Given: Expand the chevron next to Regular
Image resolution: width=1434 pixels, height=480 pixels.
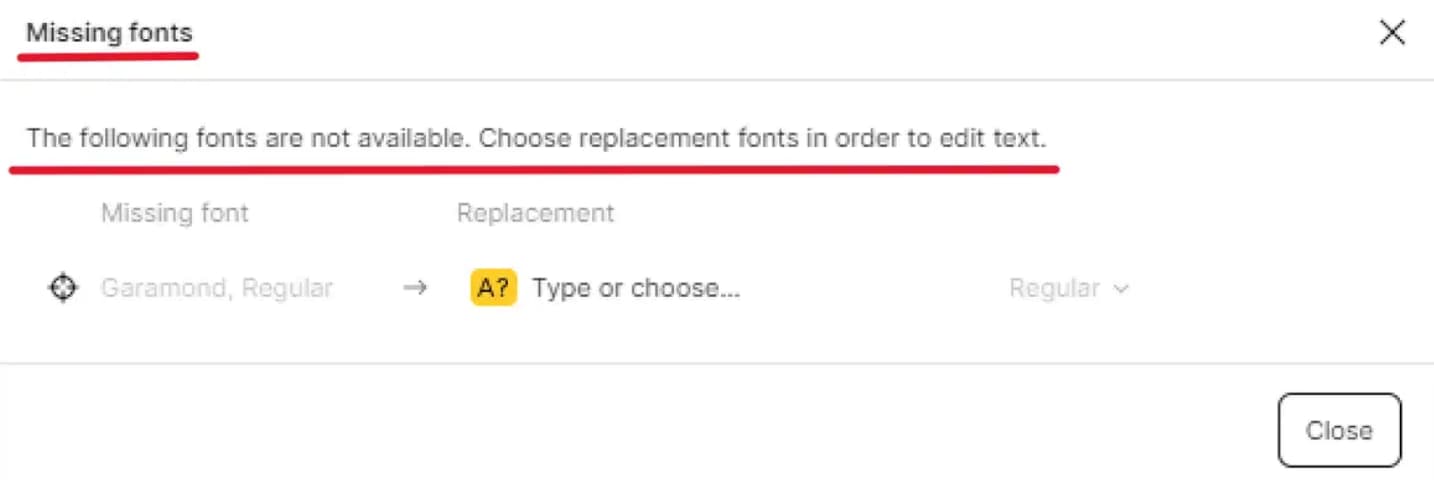Looking at the screenshot, I should (1121, 289).
